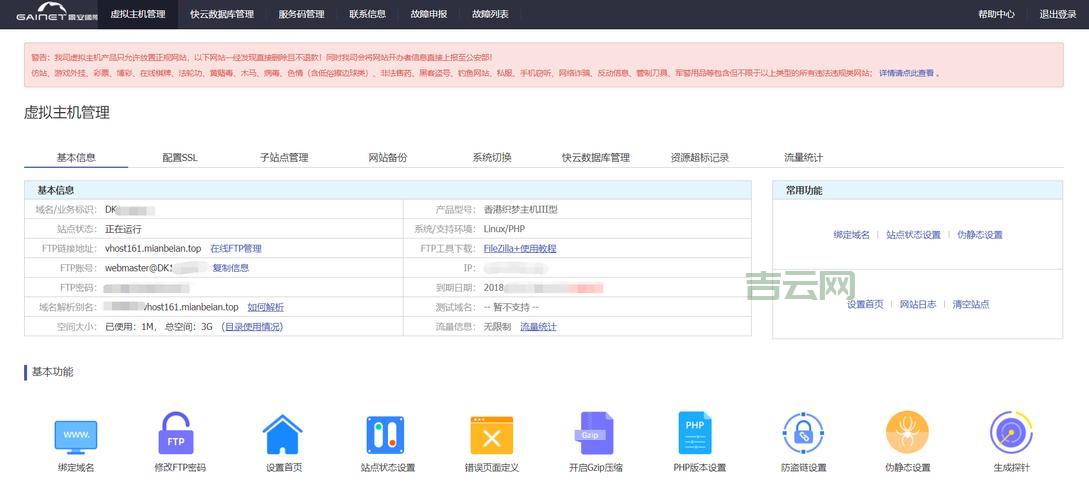Click the 已使用: 1M, 总空间: 3G text
The height and width of the screenshot is (500, 1089).
pos(158,327)
